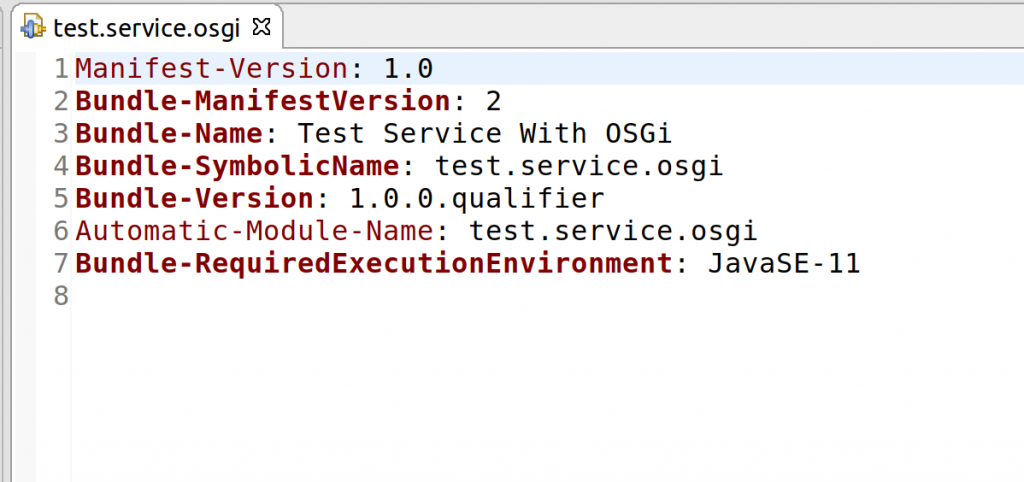Click the Bundle-ManifestVersion header key
Viewport: 1024px width, 482px height.
pos(263,101)
